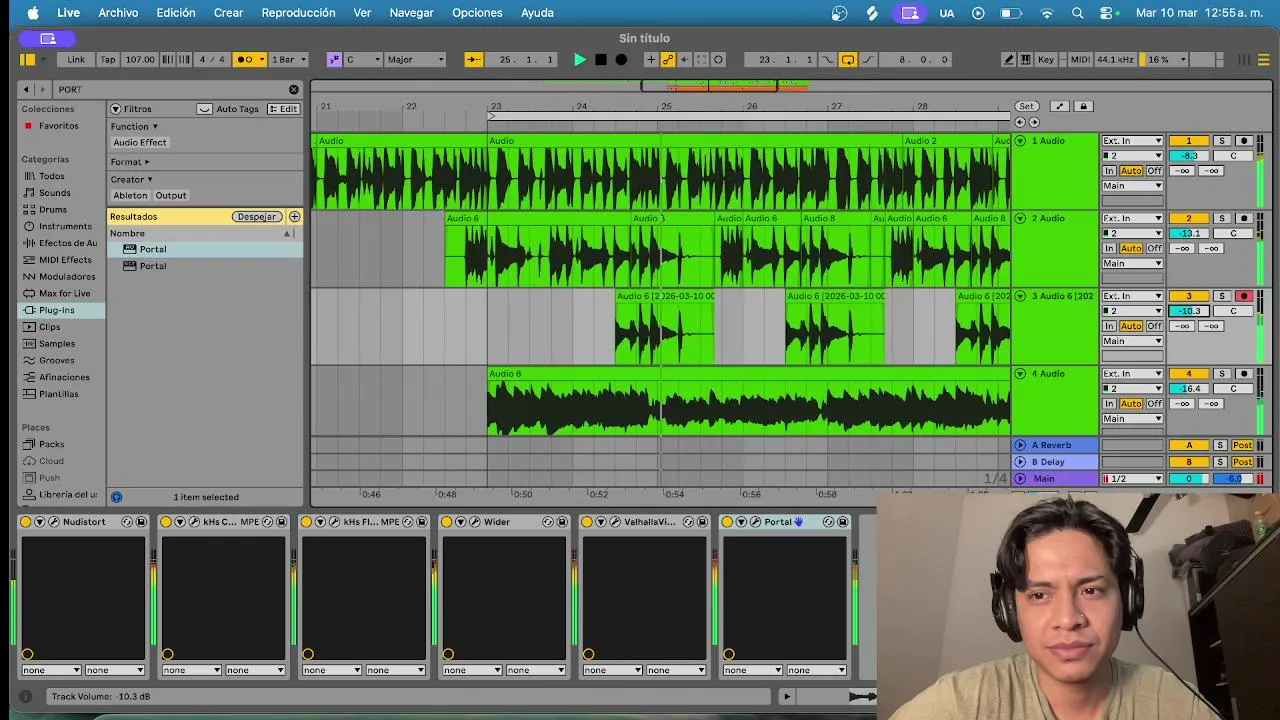Open the root note C dropdown

(363, 60)
